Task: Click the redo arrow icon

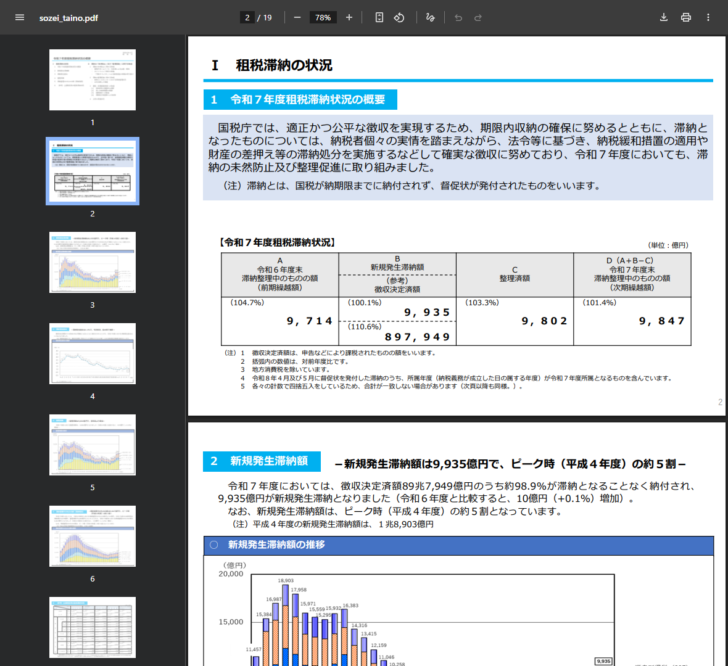Action: pyautogui.click(x=478, y=18)
